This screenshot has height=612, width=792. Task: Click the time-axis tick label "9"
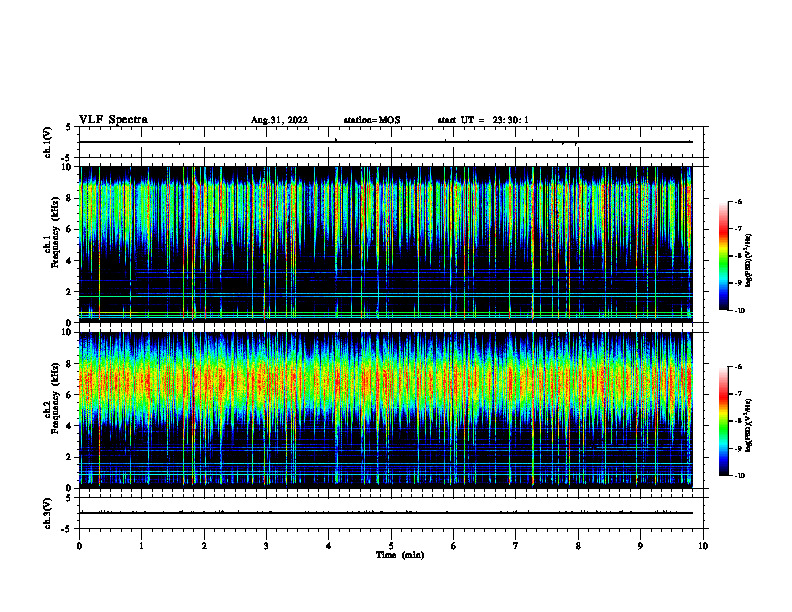pyautogui.click(x=640, y=546)
